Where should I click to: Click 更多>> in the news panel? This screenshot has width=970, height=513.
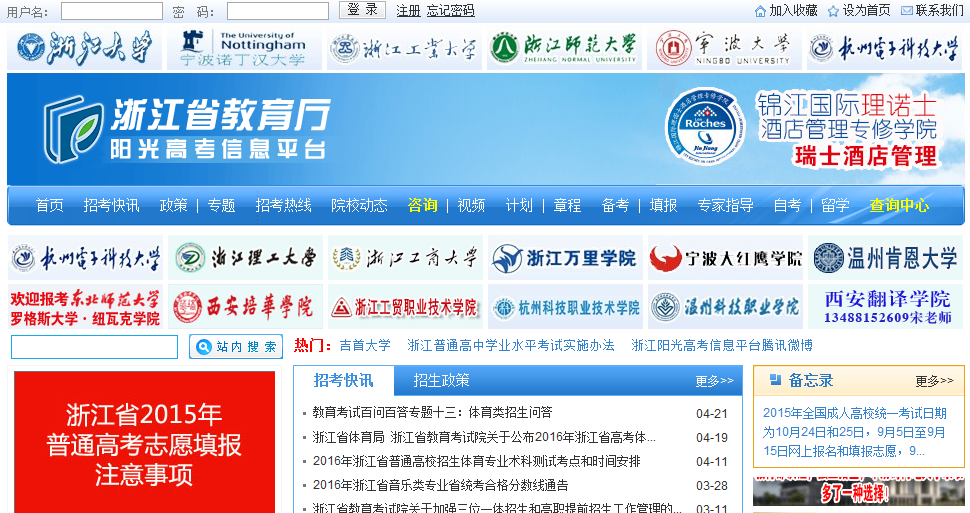click(x=714, y=381)
